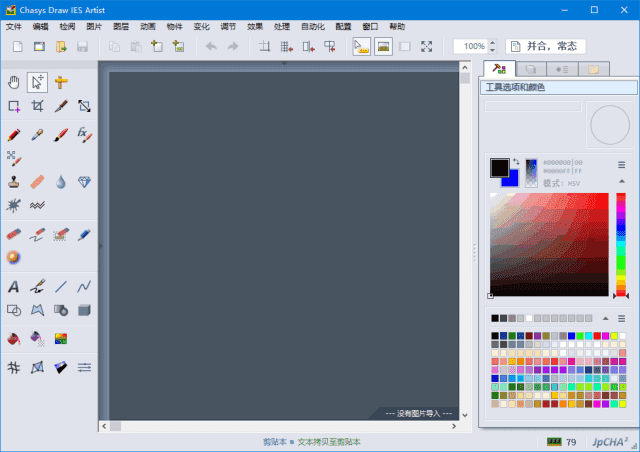Select the Stamp clone tool
This screenshot has width=640, height=452.
(14, 182)
